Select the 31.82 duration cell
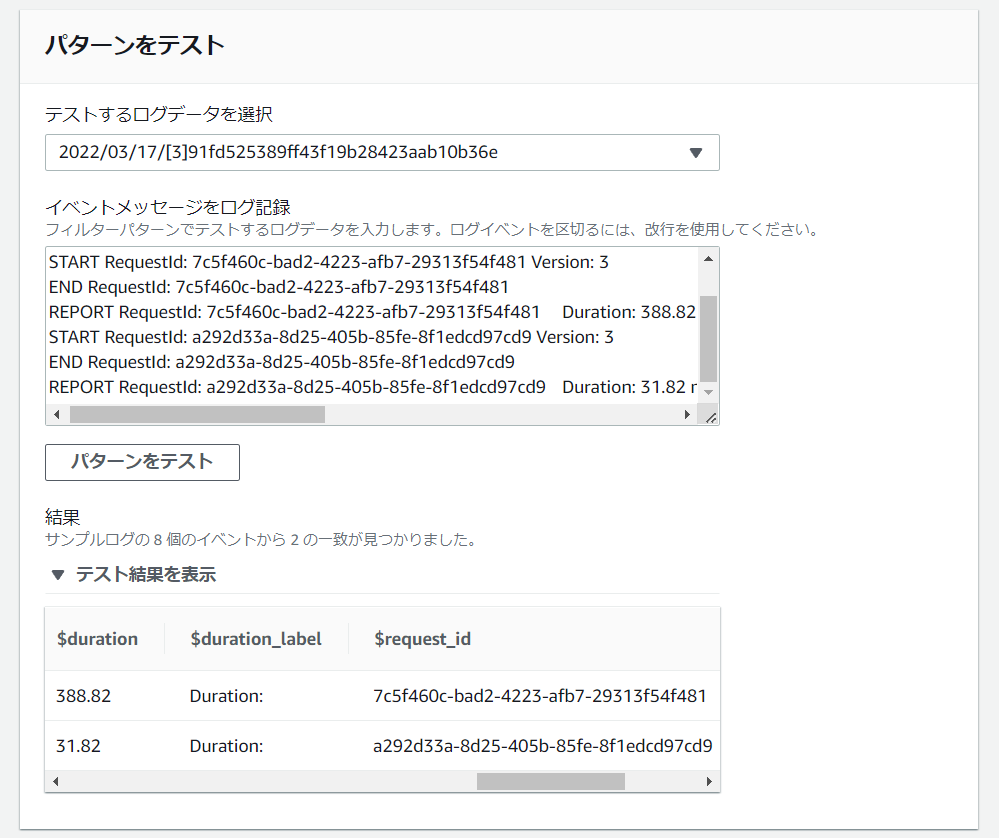 [x=78, y=746]
